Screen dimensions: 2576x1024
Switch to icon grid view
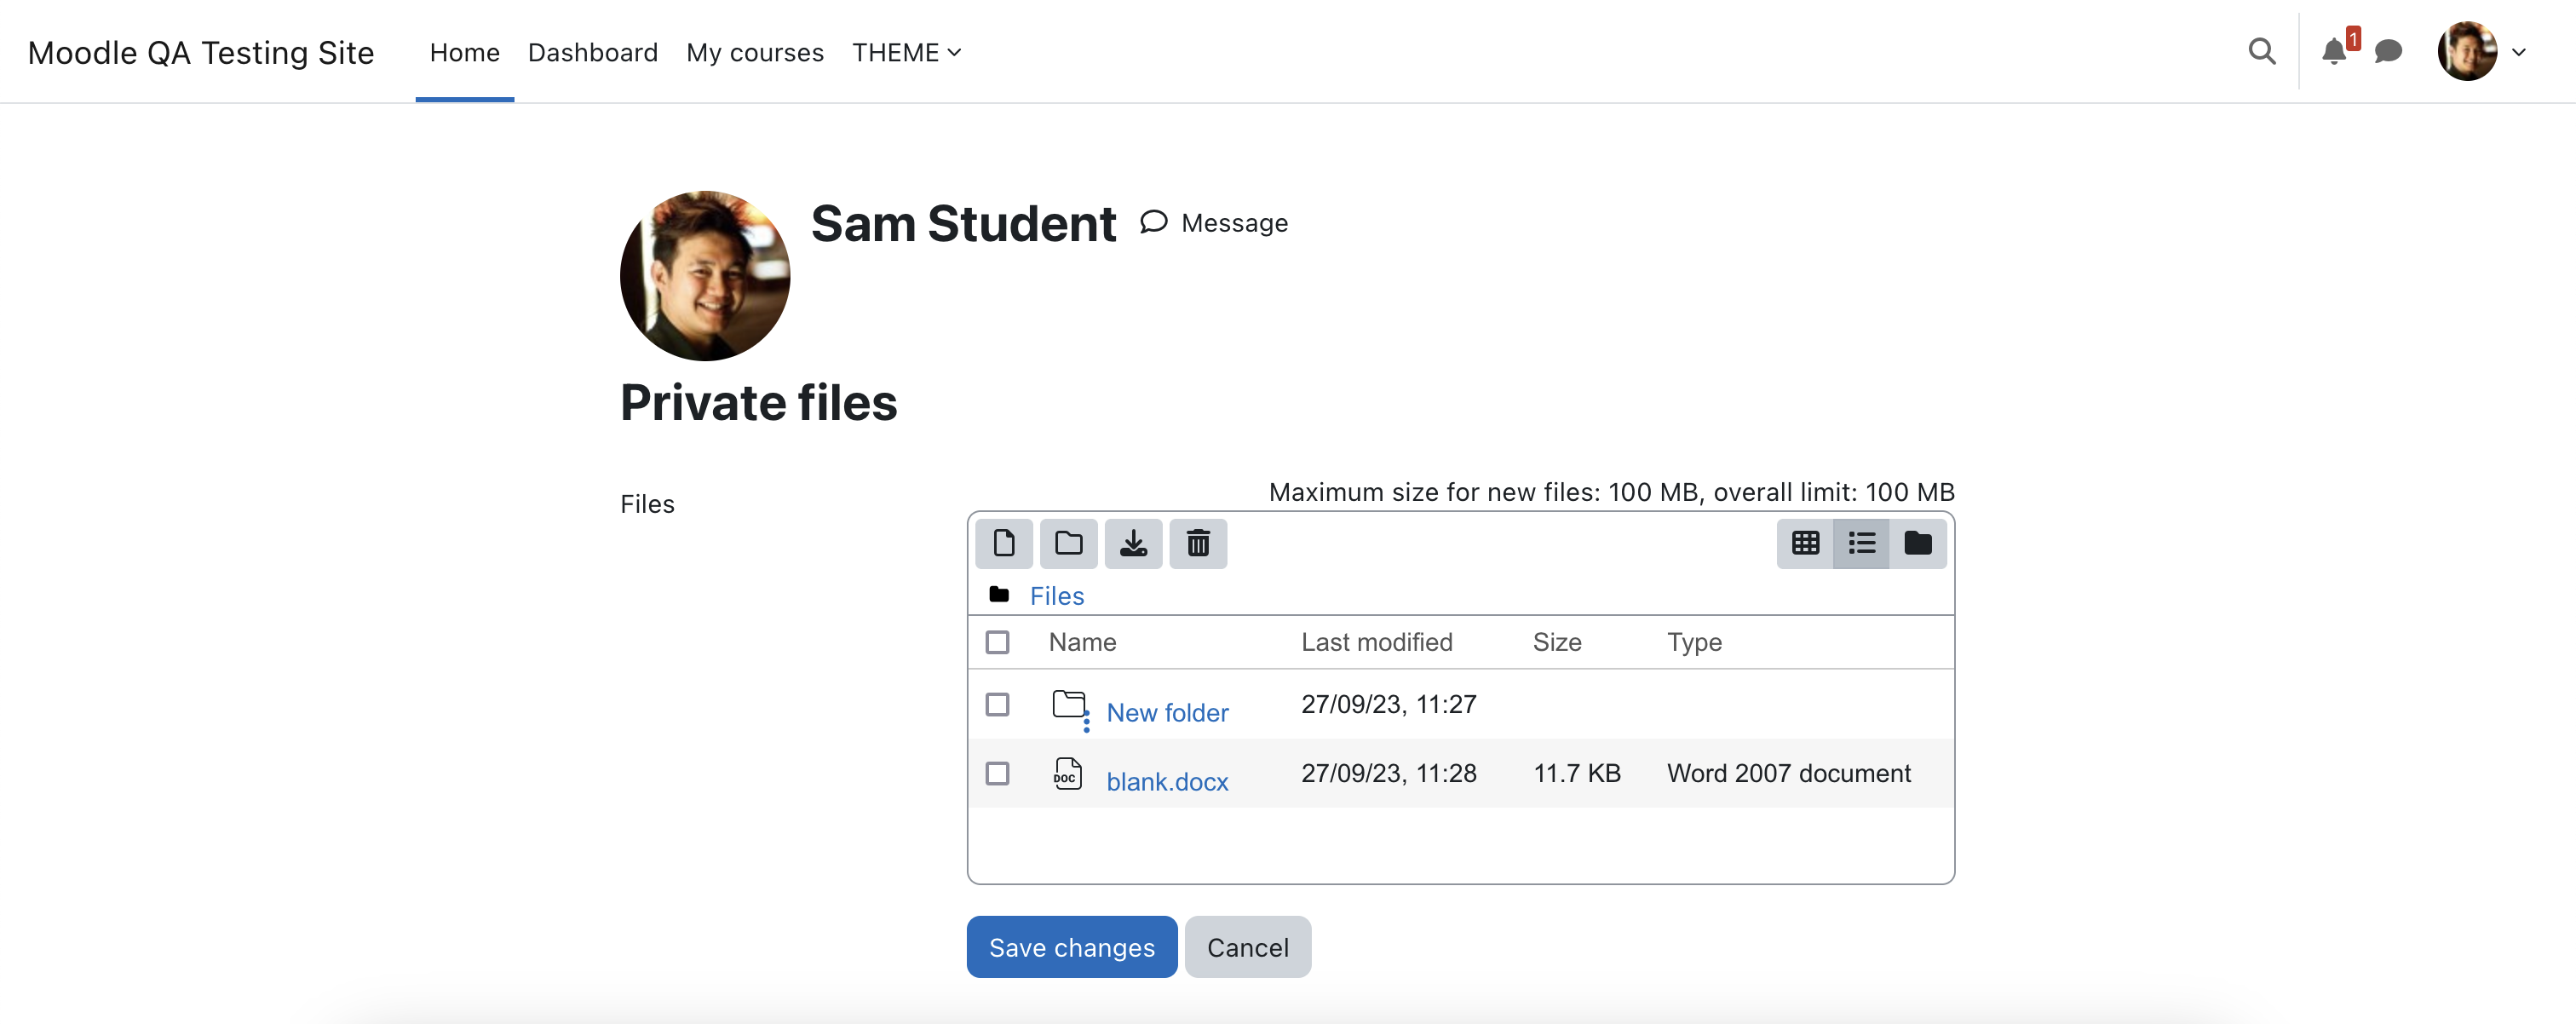click(1805, 543)
